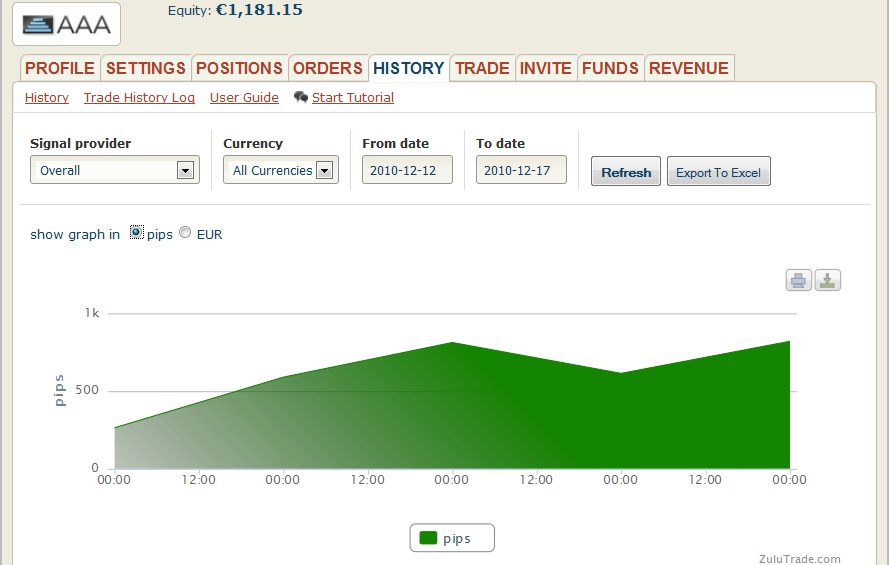
Task: Click the History sub-link
Action: (46, 97)
